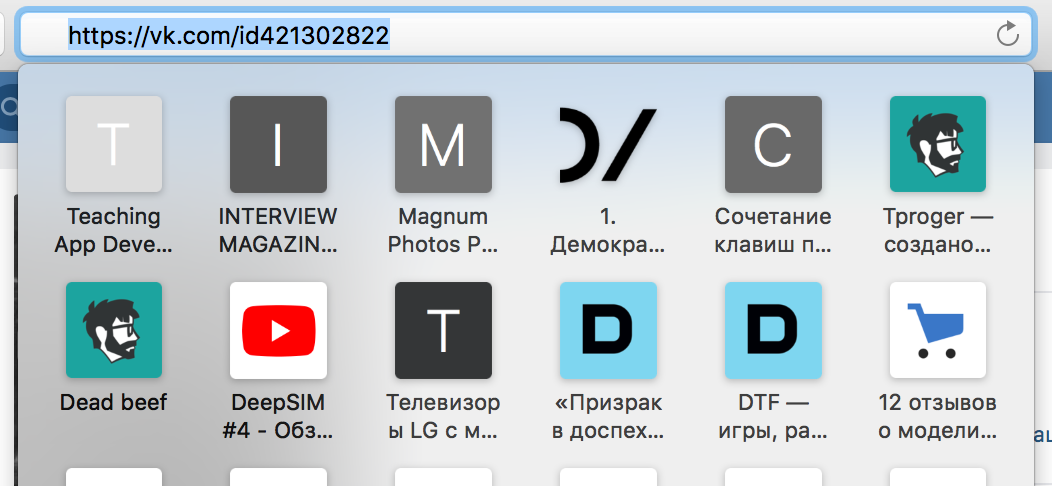Open the Tproger — создано favorite icon

tap(938, 144)
